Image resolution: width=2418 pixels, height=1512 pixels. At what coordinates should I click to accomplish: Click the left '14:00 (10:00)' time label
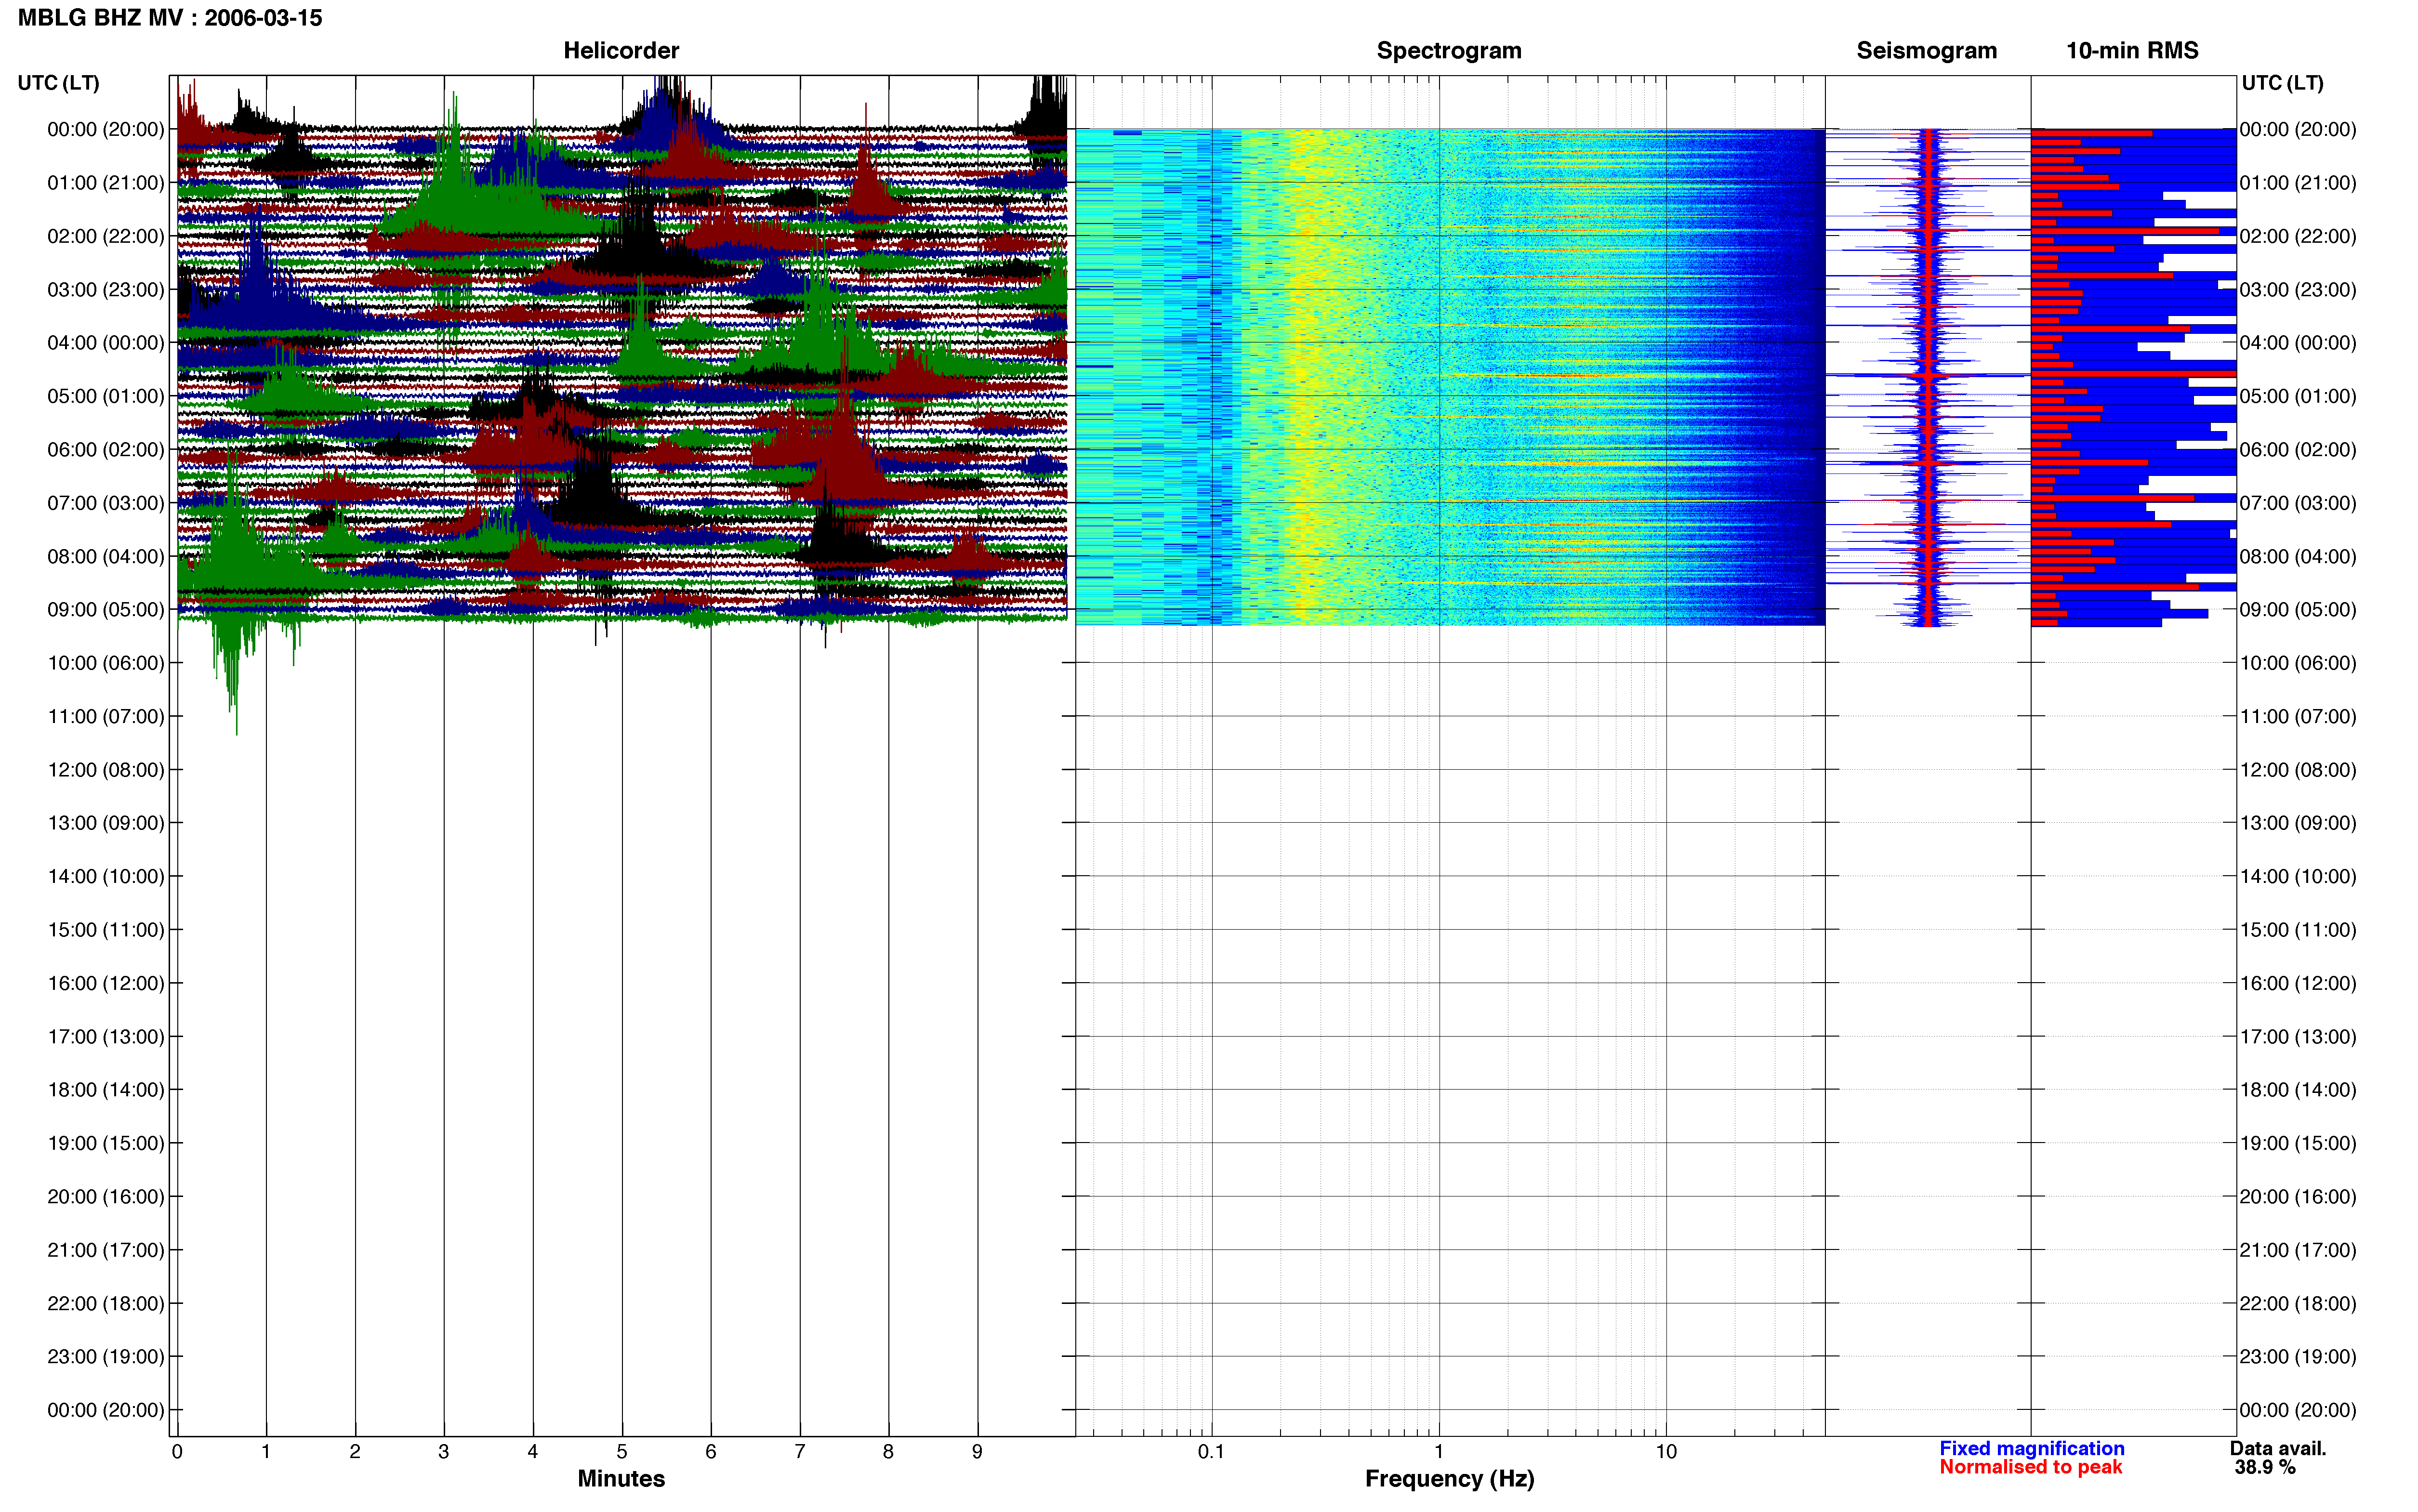point(106,876)
